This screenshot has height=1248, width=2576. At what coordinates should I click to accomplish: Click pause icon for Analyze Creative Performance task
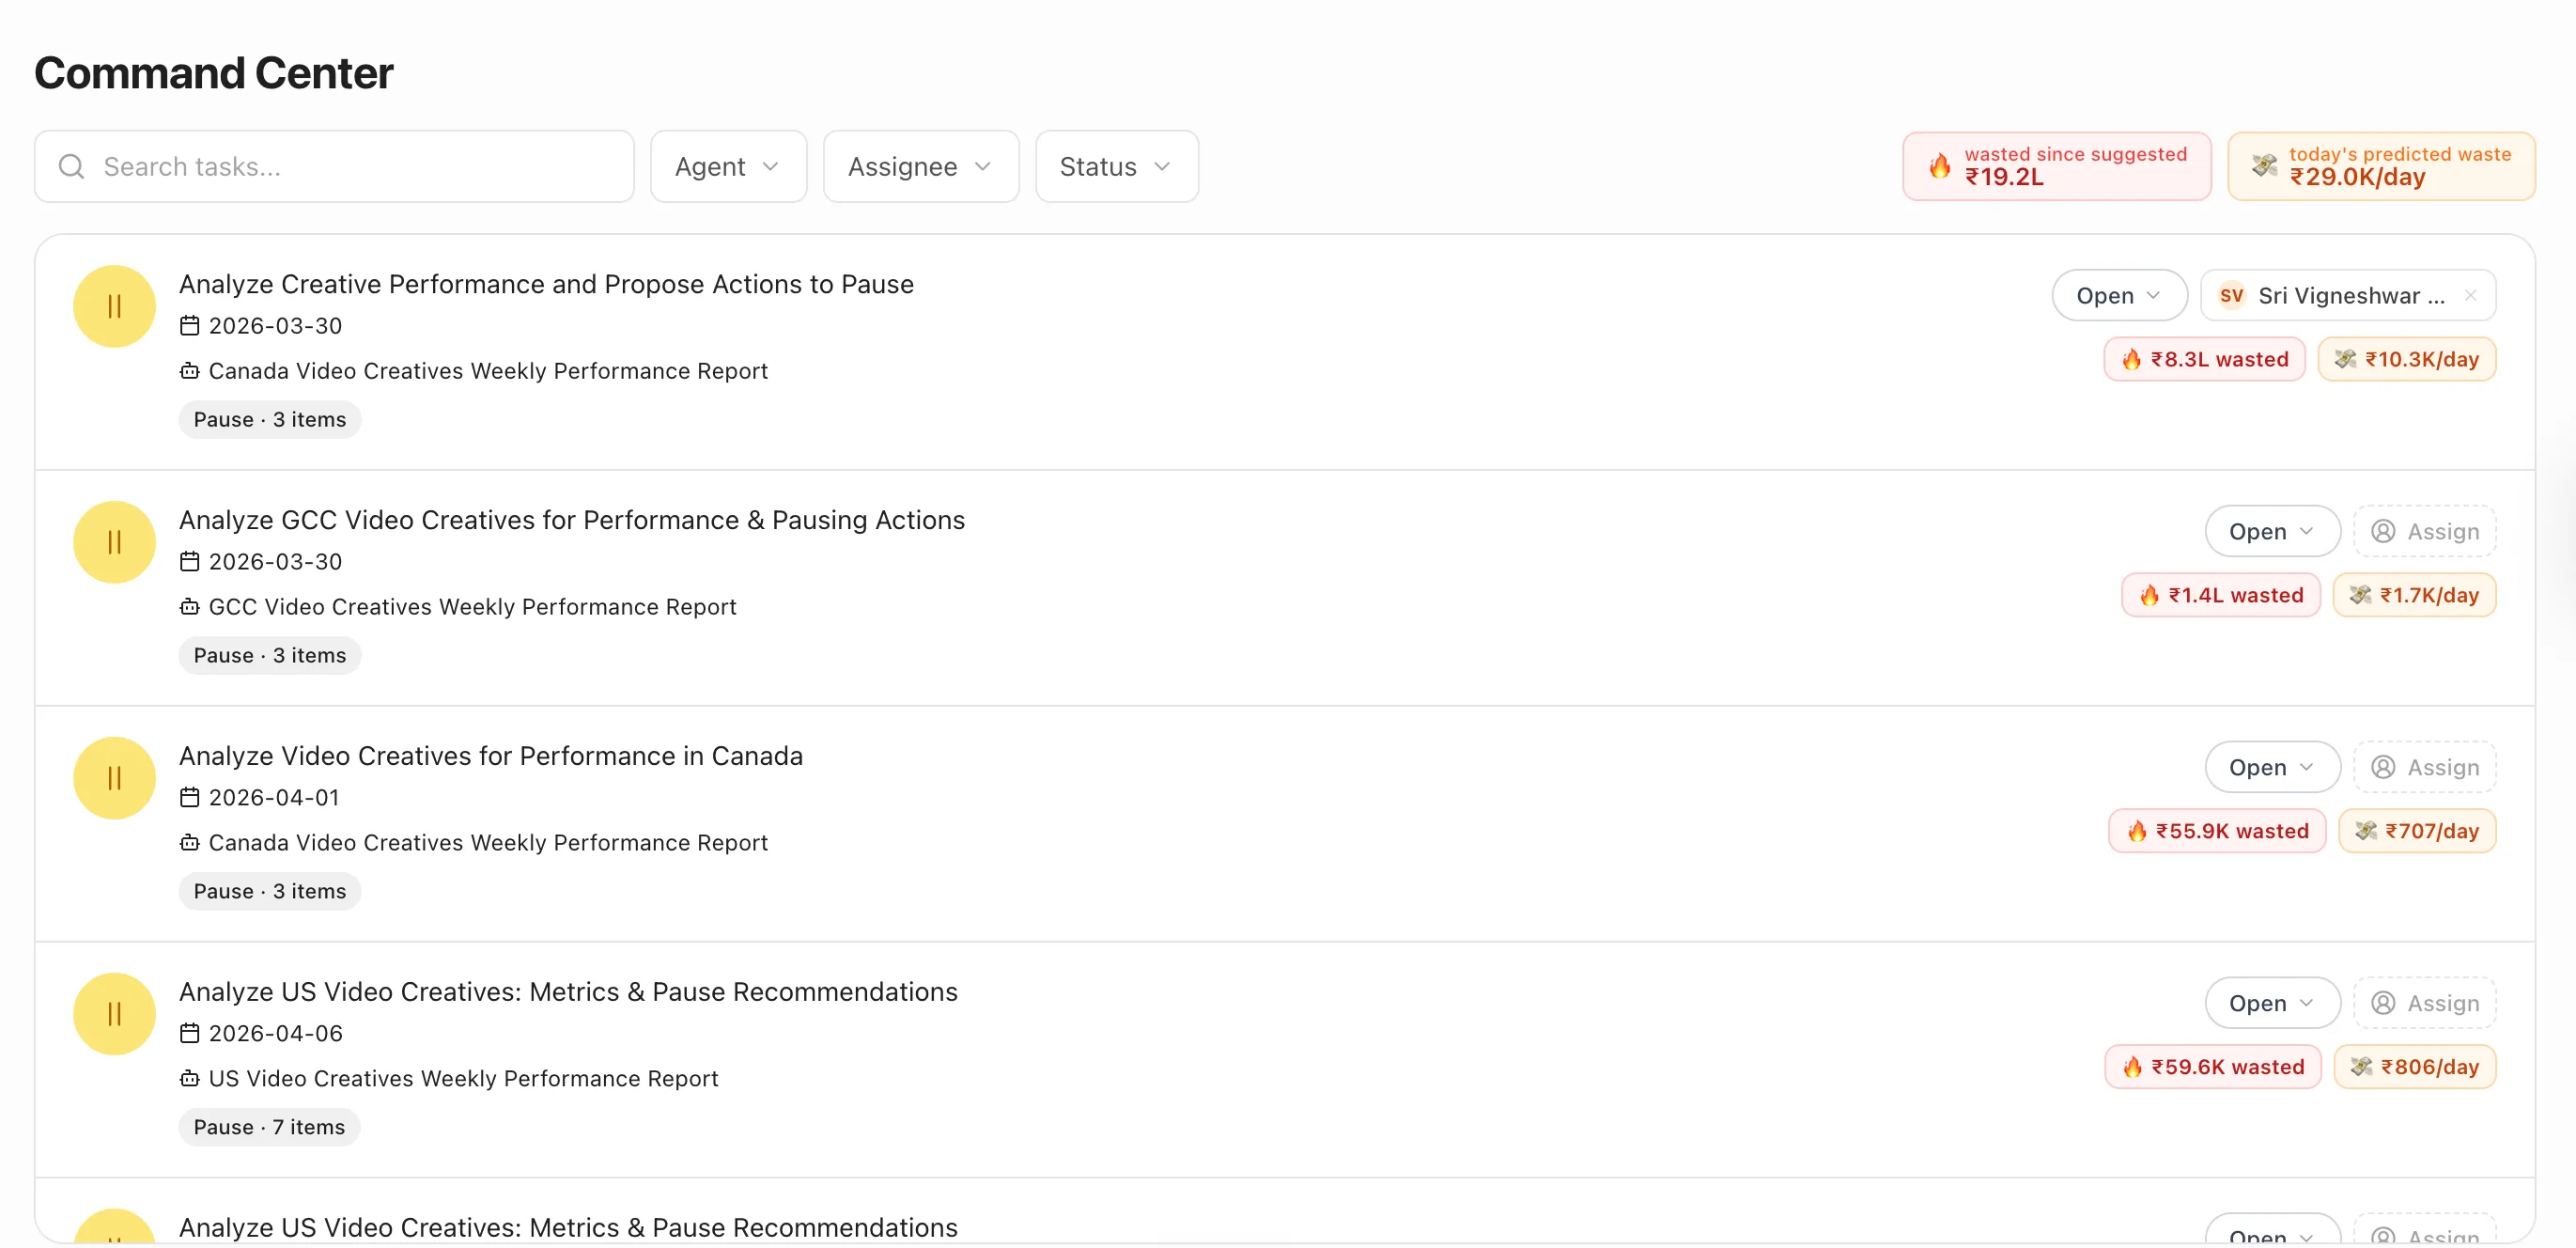pyautogui.click(x=114, y=306)
